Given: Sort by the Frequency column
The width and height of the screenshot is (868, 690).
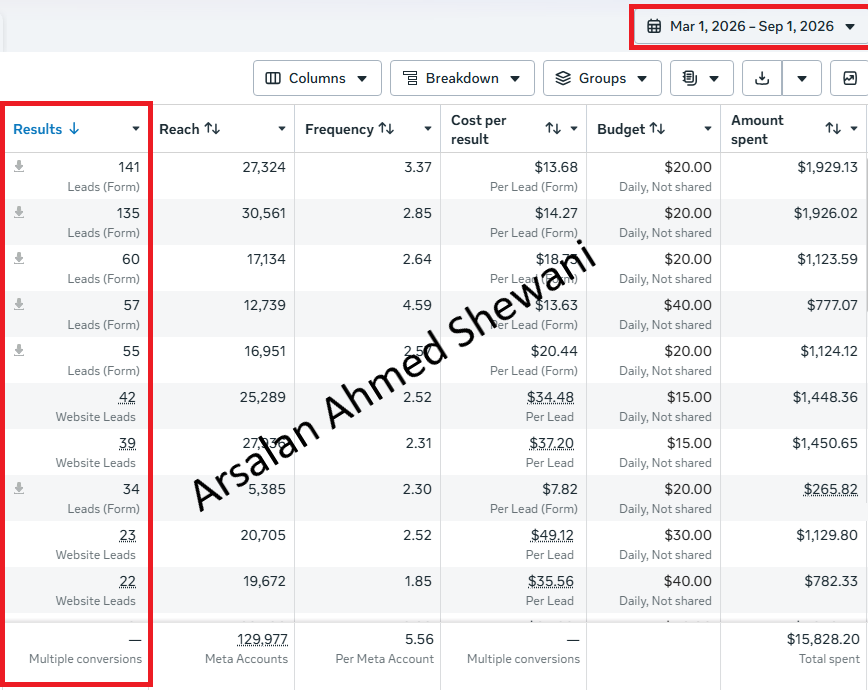Looking at the screenshot, I should tap(349, 129).
